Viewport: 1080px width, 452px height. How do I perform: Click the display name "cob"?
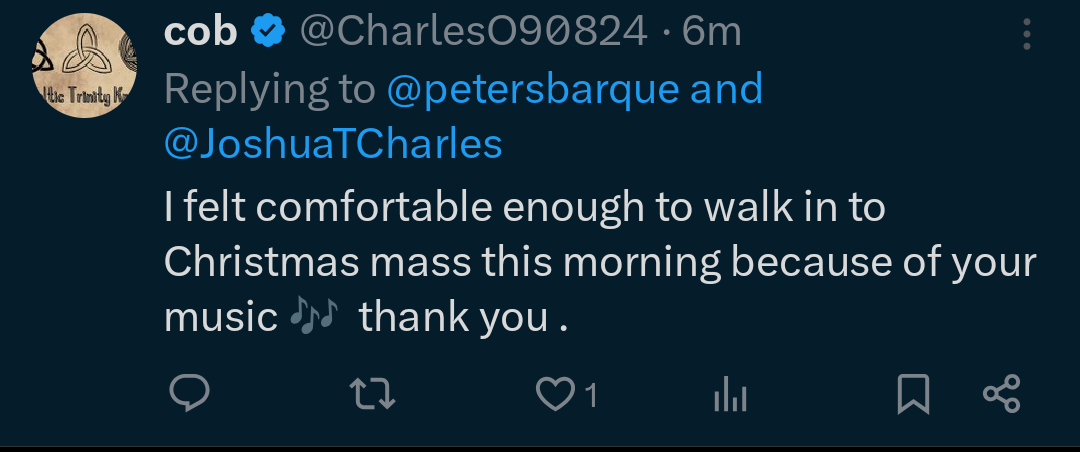200,33
